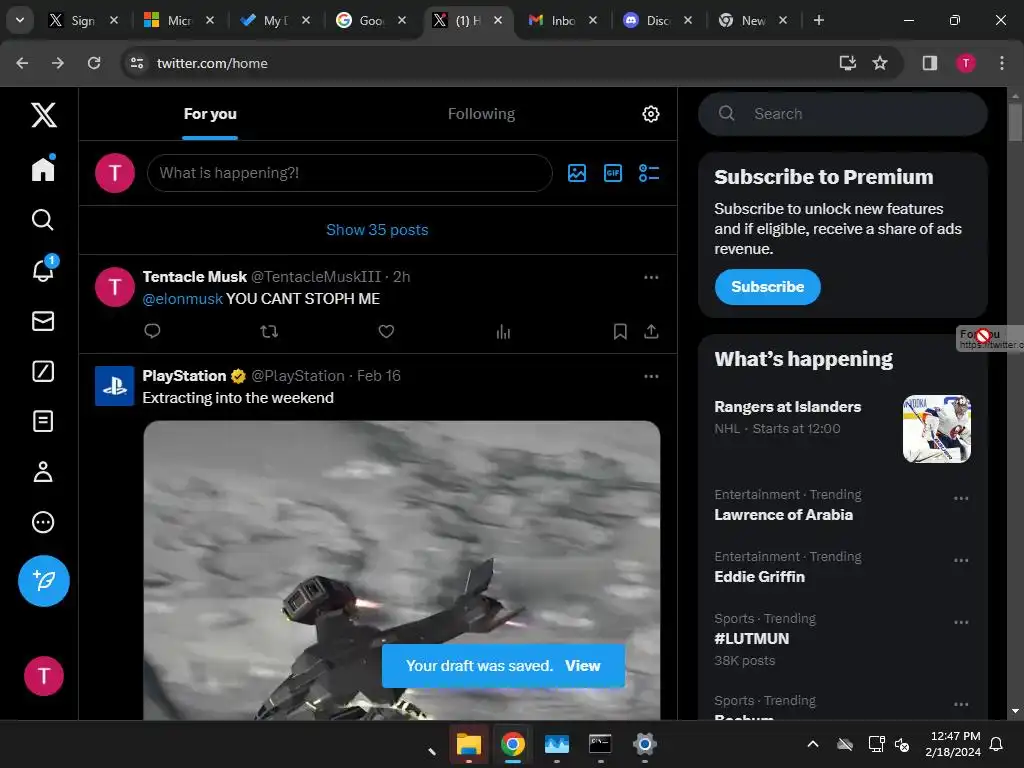Toggle Chrome side panel
The height and width of the screenshot is (768, 1024).
pos(929,63)
